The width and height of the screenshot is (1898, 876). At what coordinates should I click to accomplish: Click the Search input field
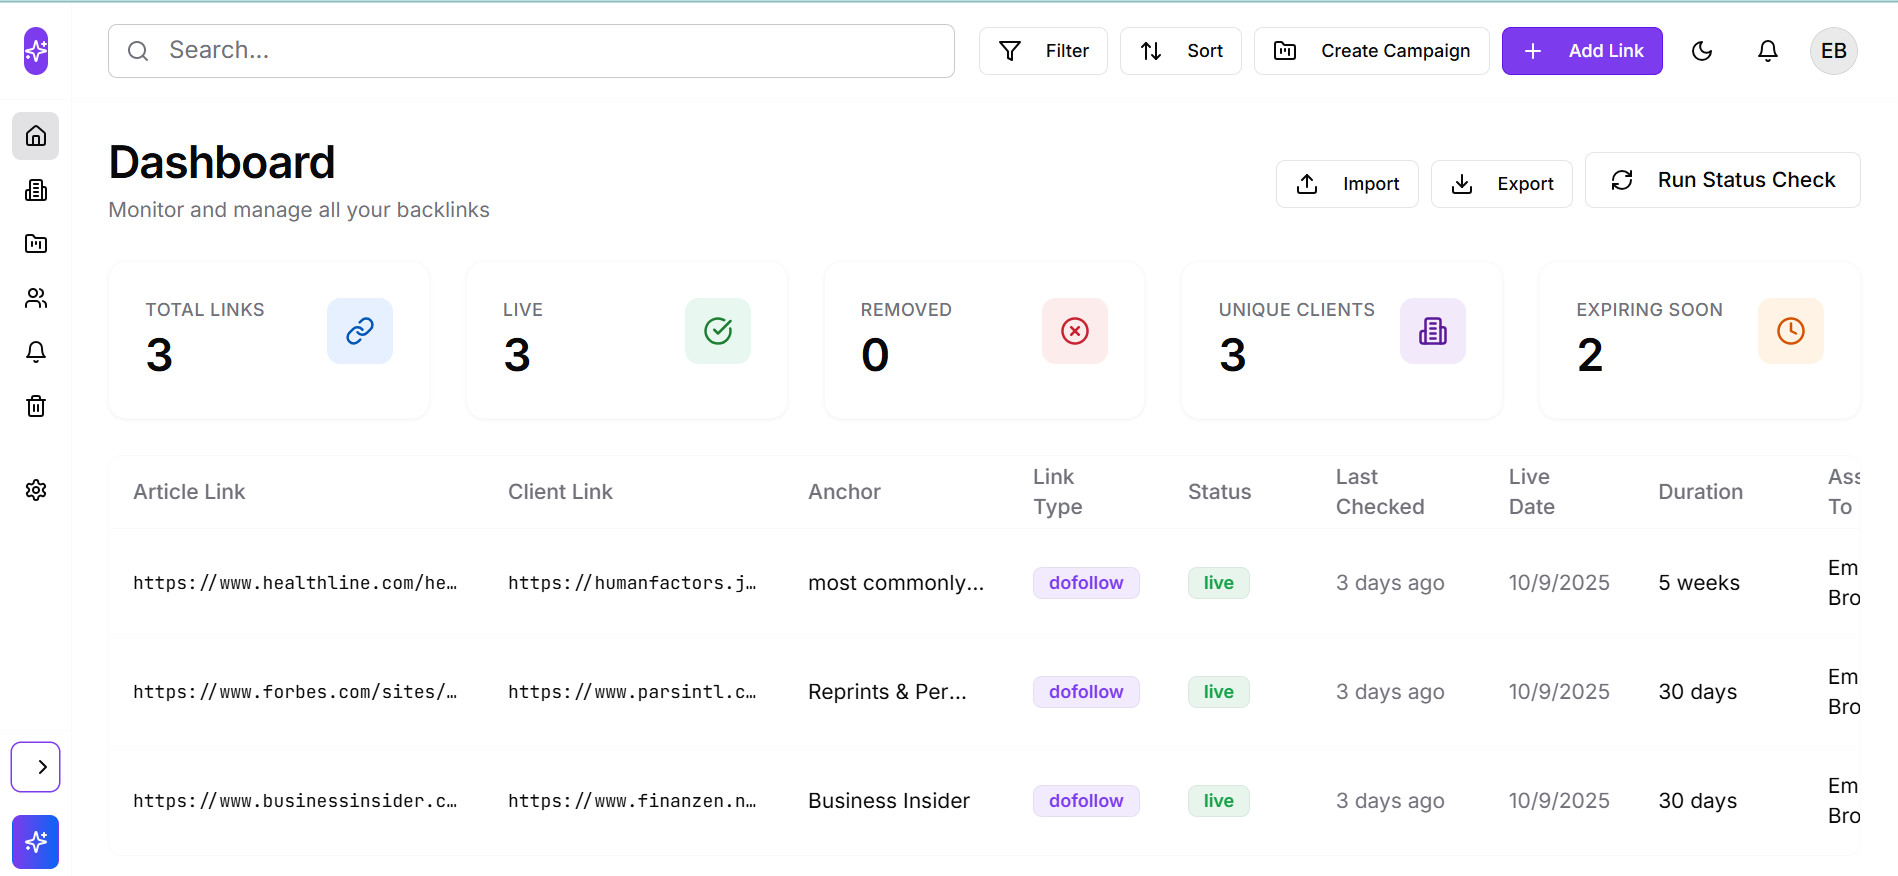(531, 51)
